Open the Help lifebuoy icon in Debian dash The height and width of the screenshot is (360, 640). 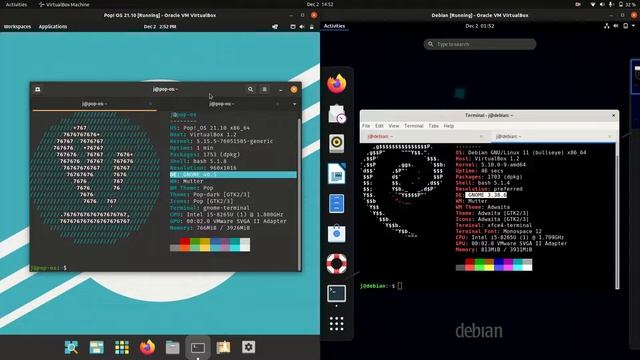[x=337, y=263]
